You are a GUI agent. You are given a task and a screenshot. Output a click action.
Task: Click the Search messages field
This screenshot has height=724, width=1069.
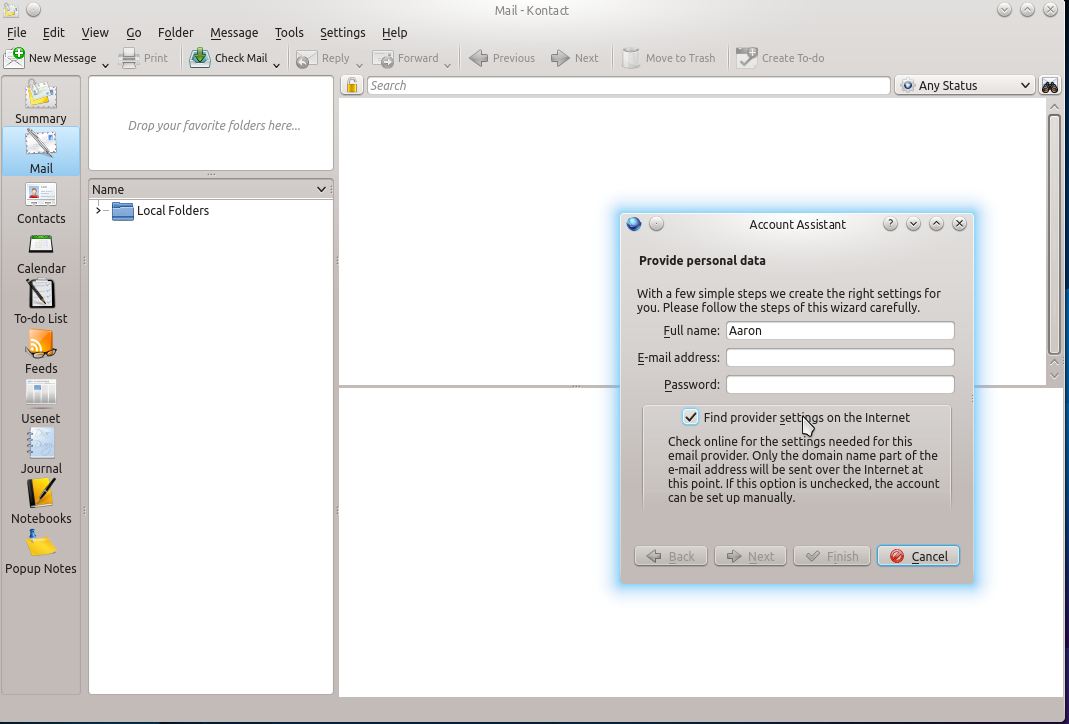629,85
